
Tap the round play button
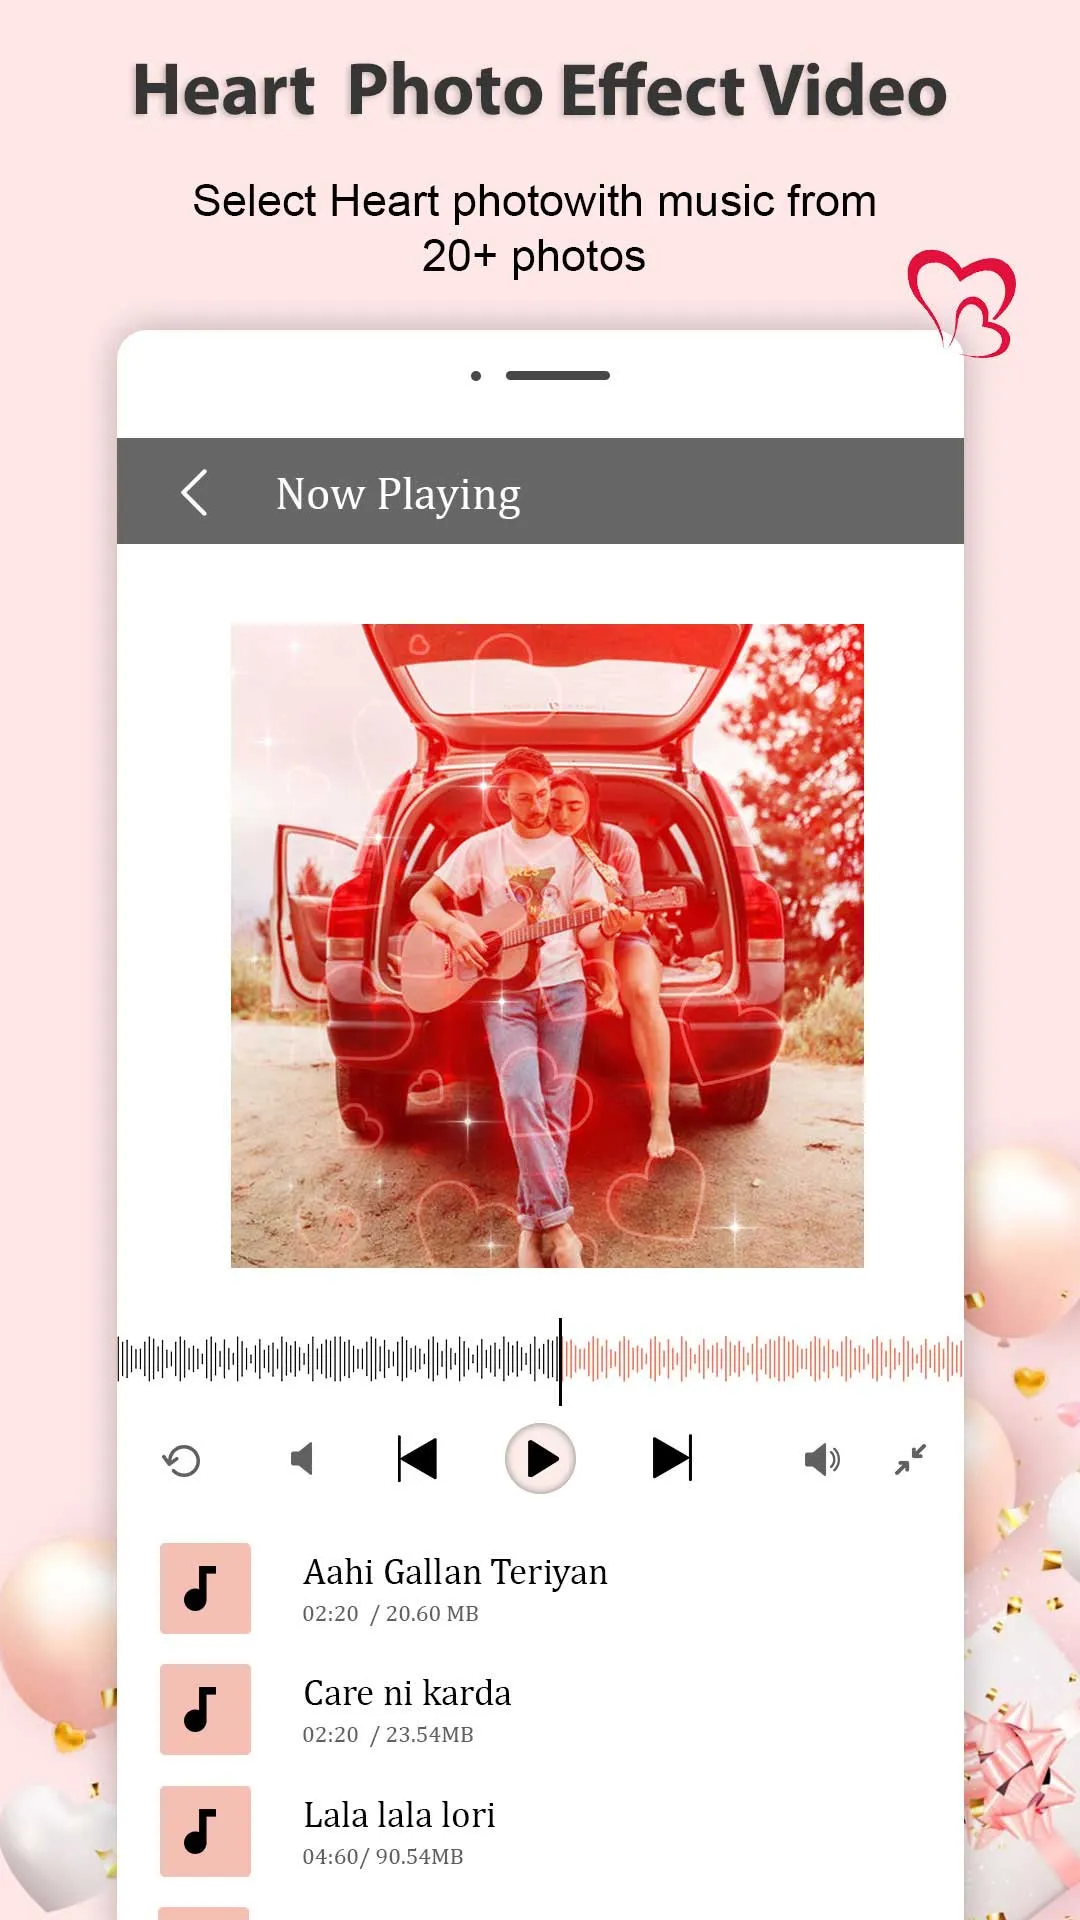pyautogui.click(x=540, y=1459)
